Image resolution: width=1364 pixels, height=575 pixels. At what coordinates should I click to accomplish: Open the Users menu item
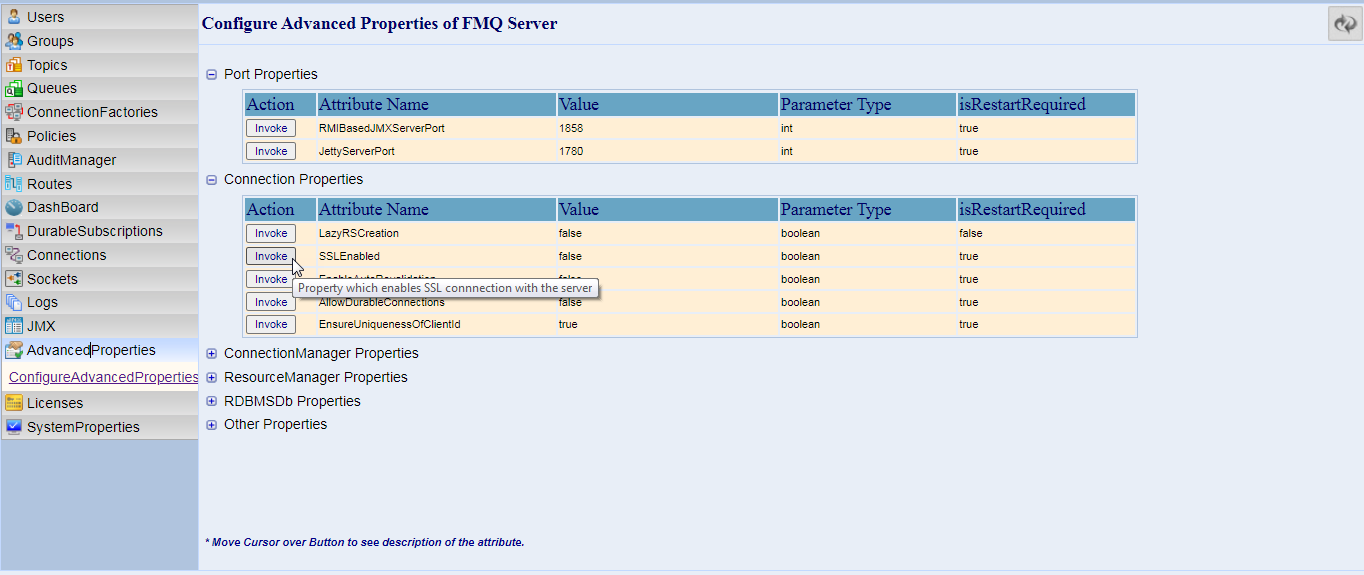pyautogui.click(x=100, y=17)
